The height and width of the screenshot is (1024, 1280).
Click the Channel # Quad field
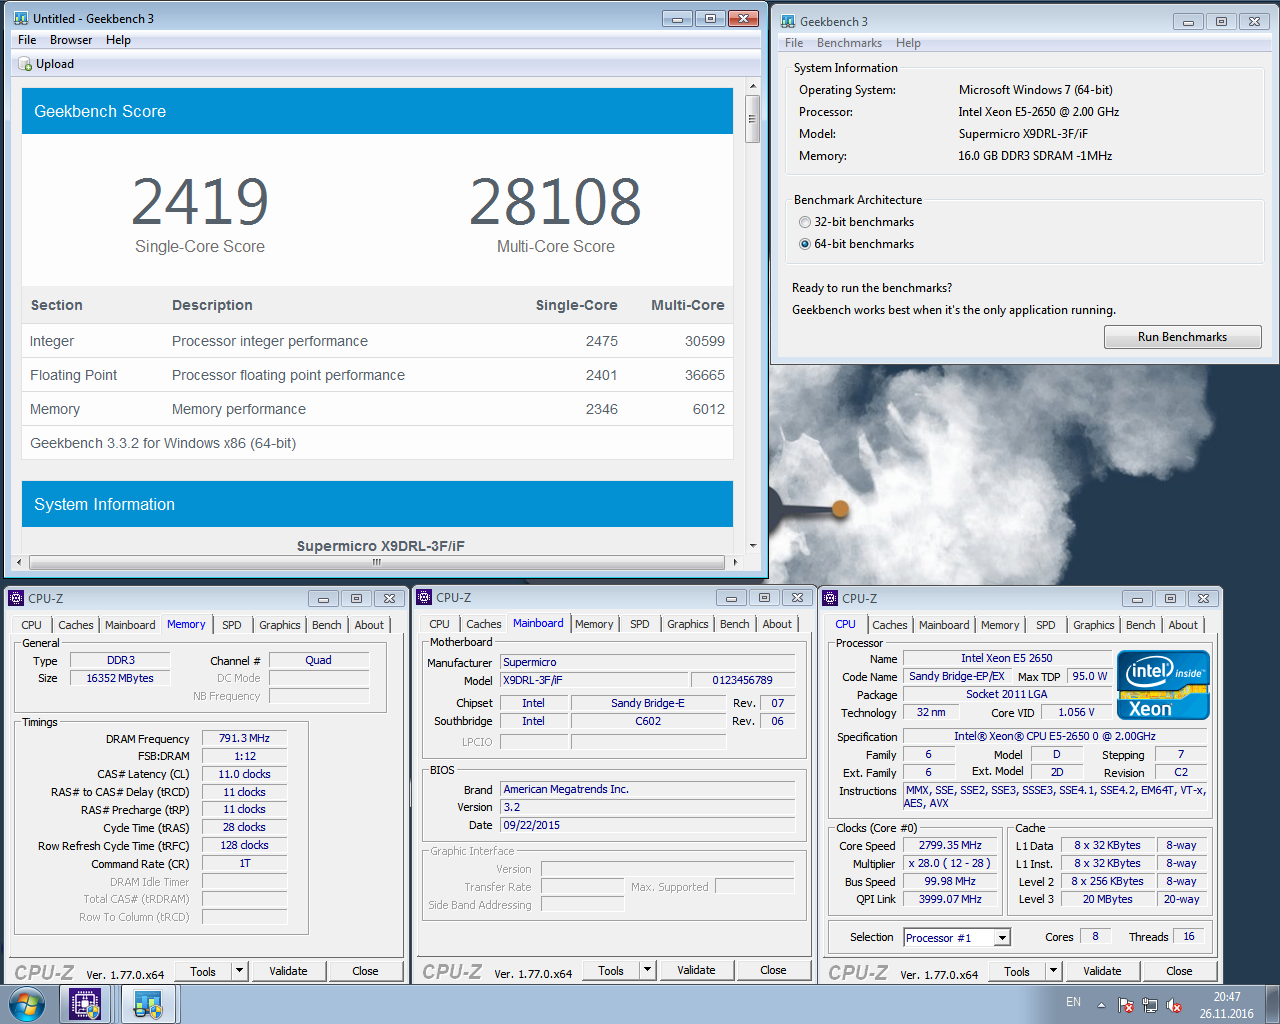(x=319, y=660)
